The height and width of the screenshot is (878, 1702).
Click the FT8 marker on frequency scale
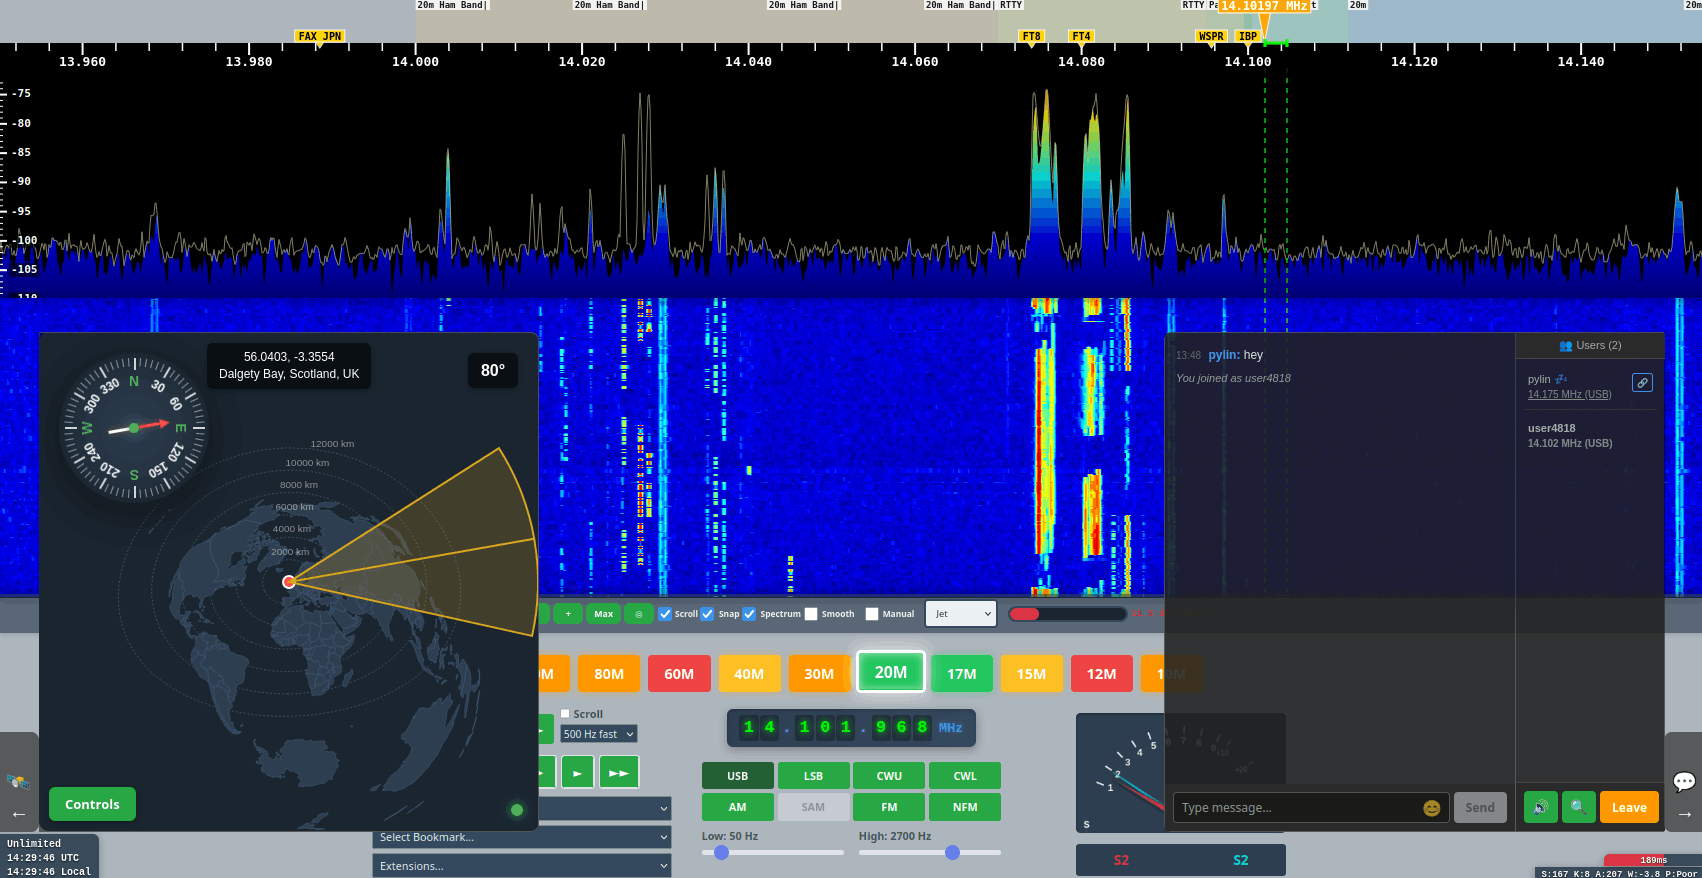pyautogui.click(x=1031, y=37)
